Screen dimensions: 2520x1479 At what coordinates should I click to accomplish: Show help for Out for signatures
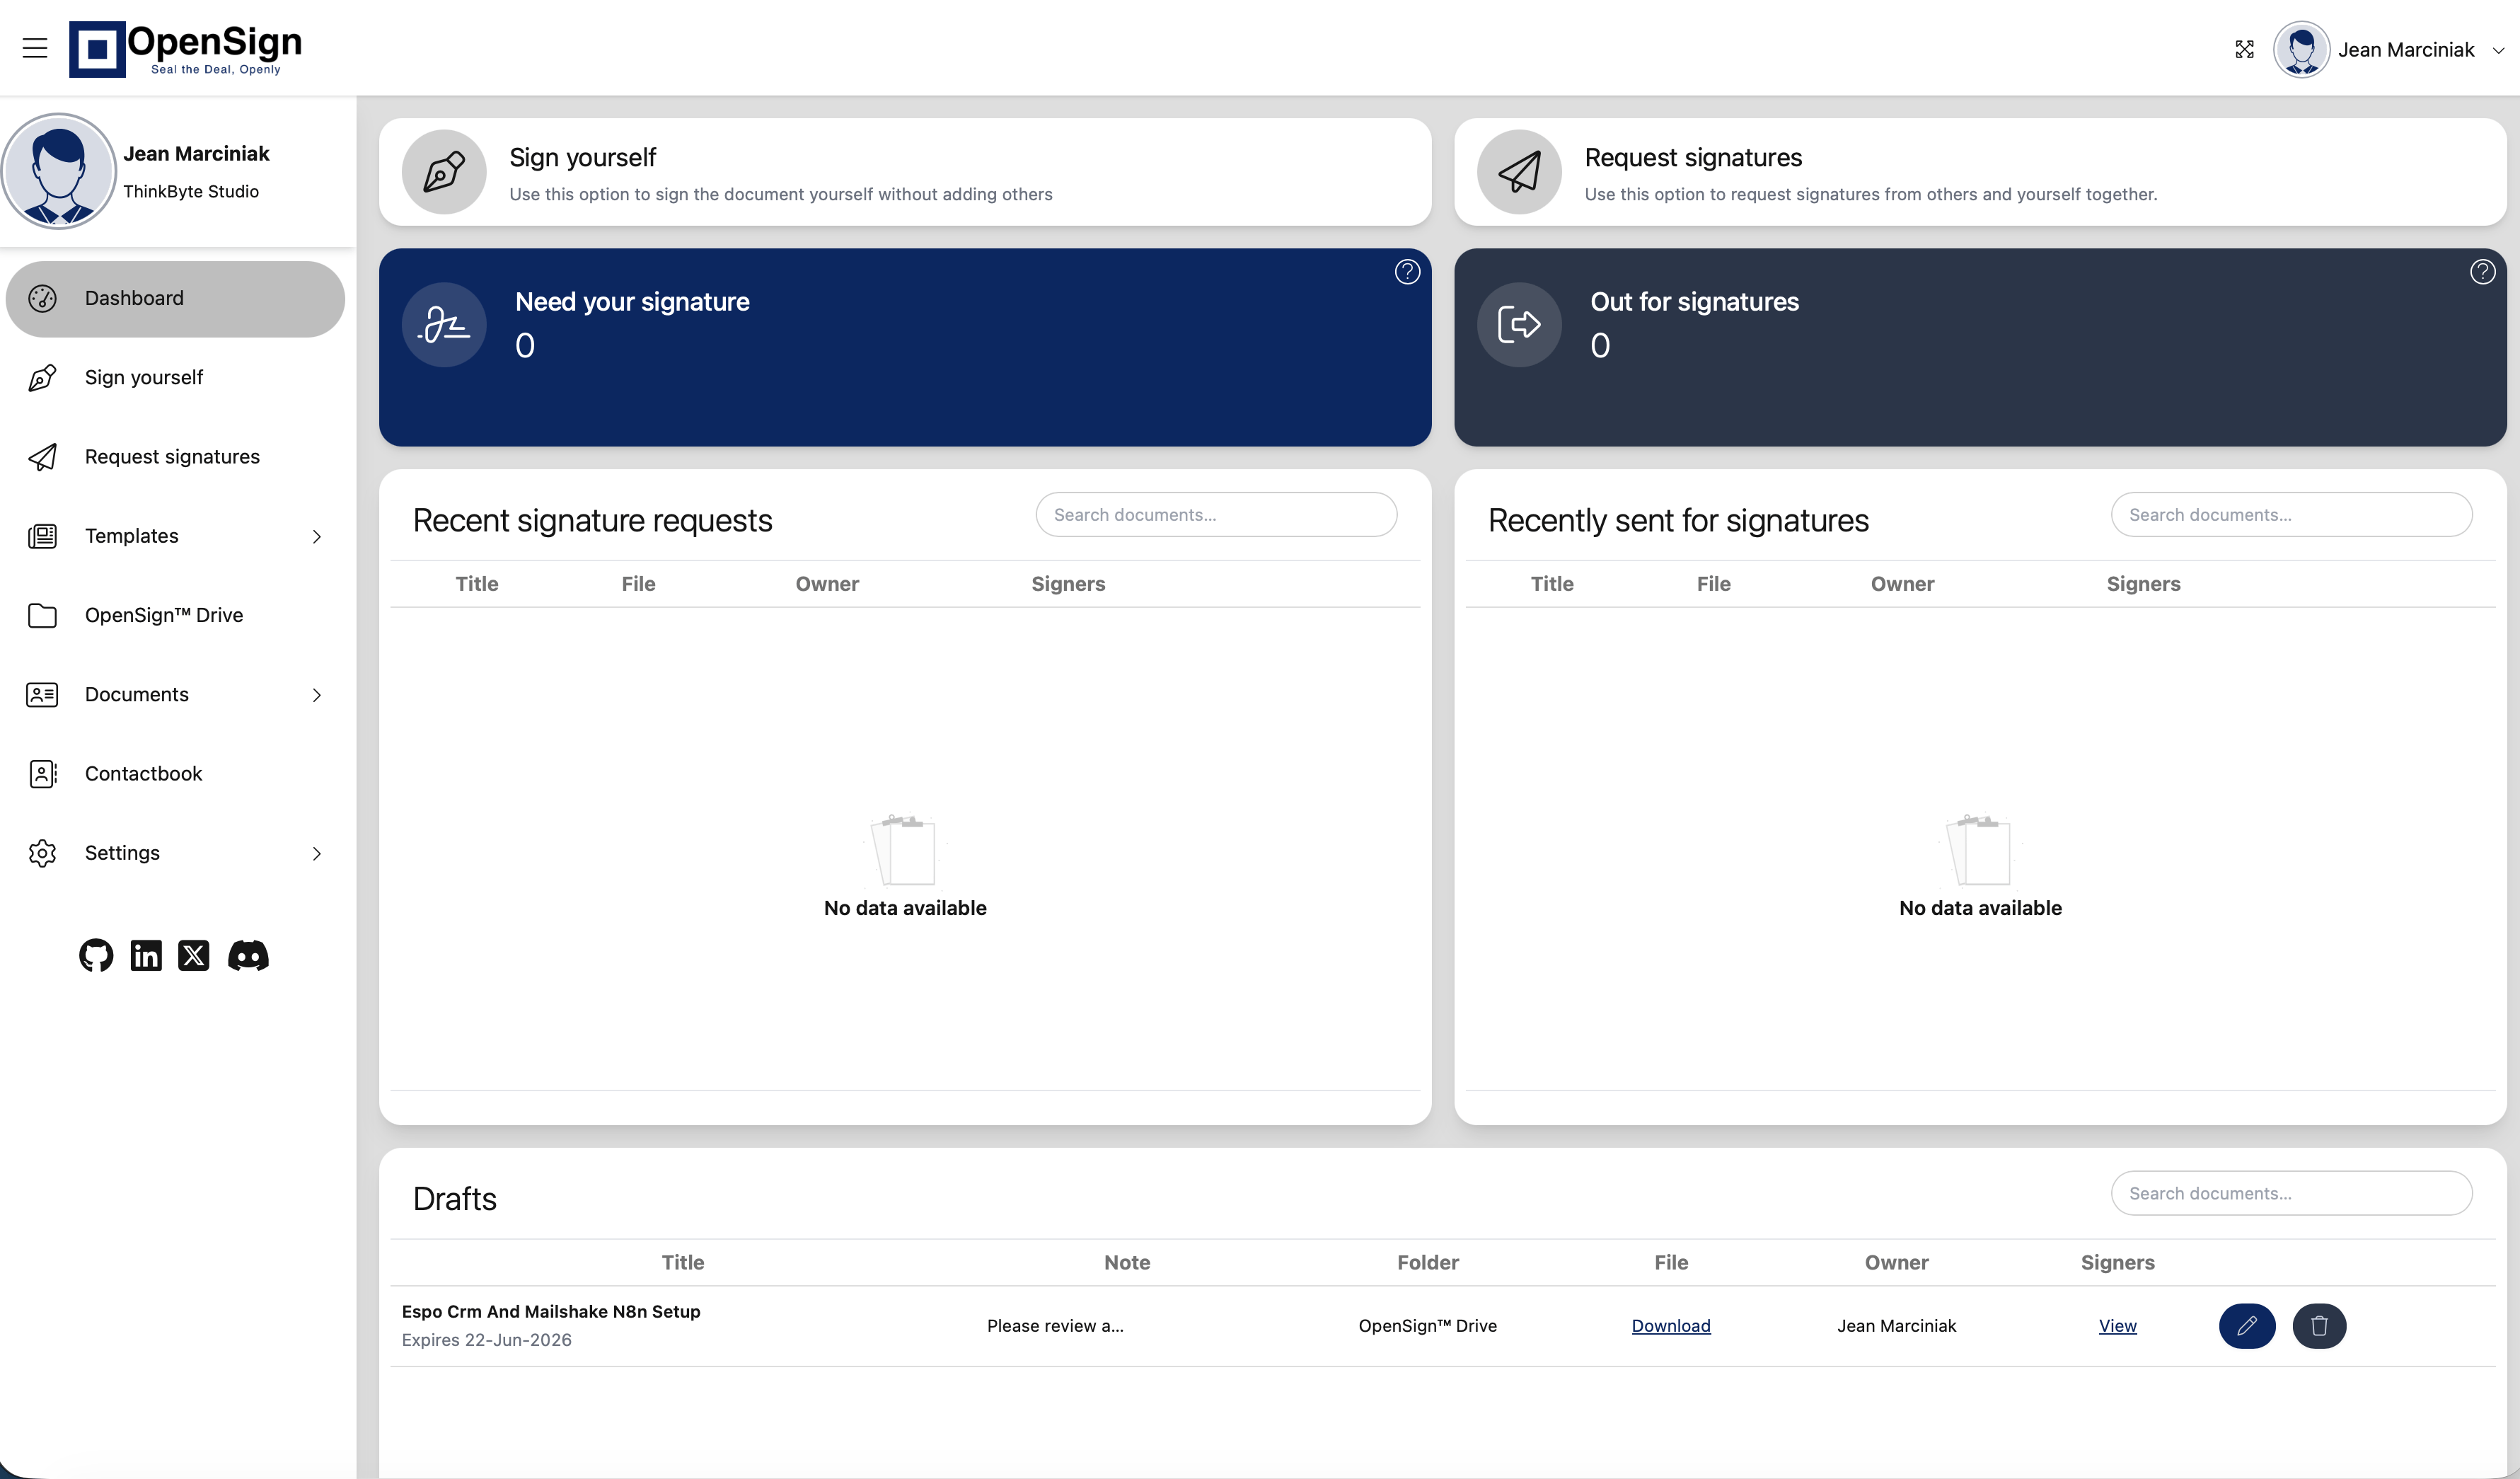coord(2482,272)
